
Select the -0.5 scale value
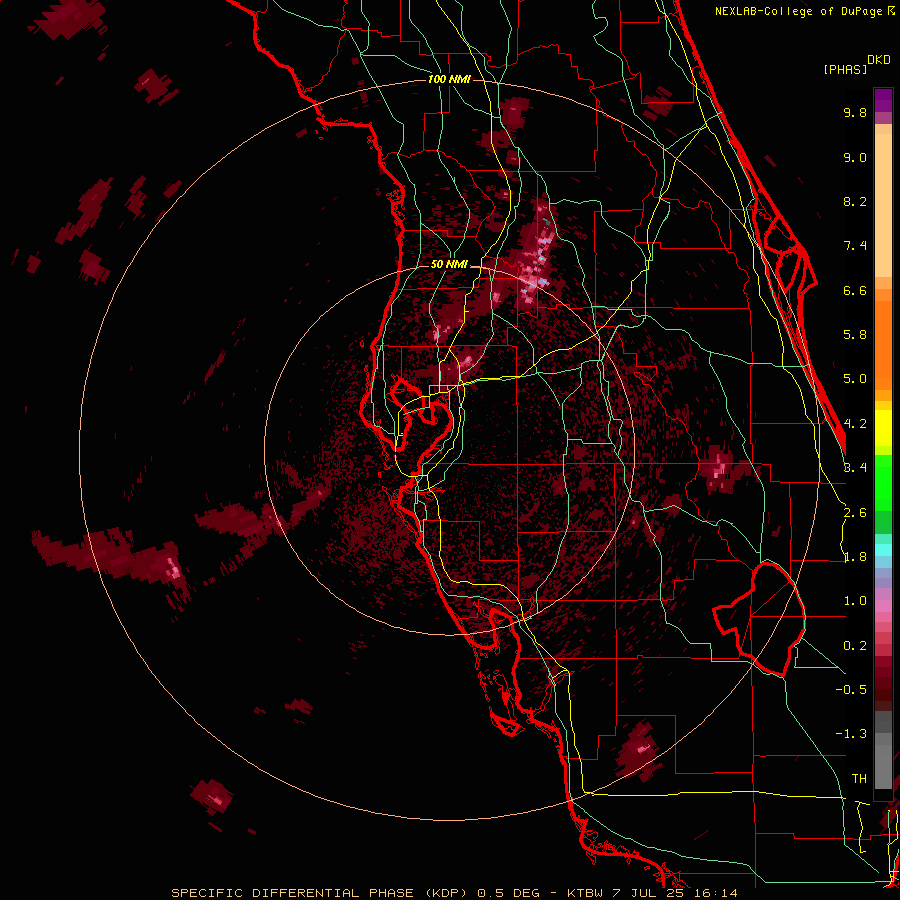click(x=851, y=690)
